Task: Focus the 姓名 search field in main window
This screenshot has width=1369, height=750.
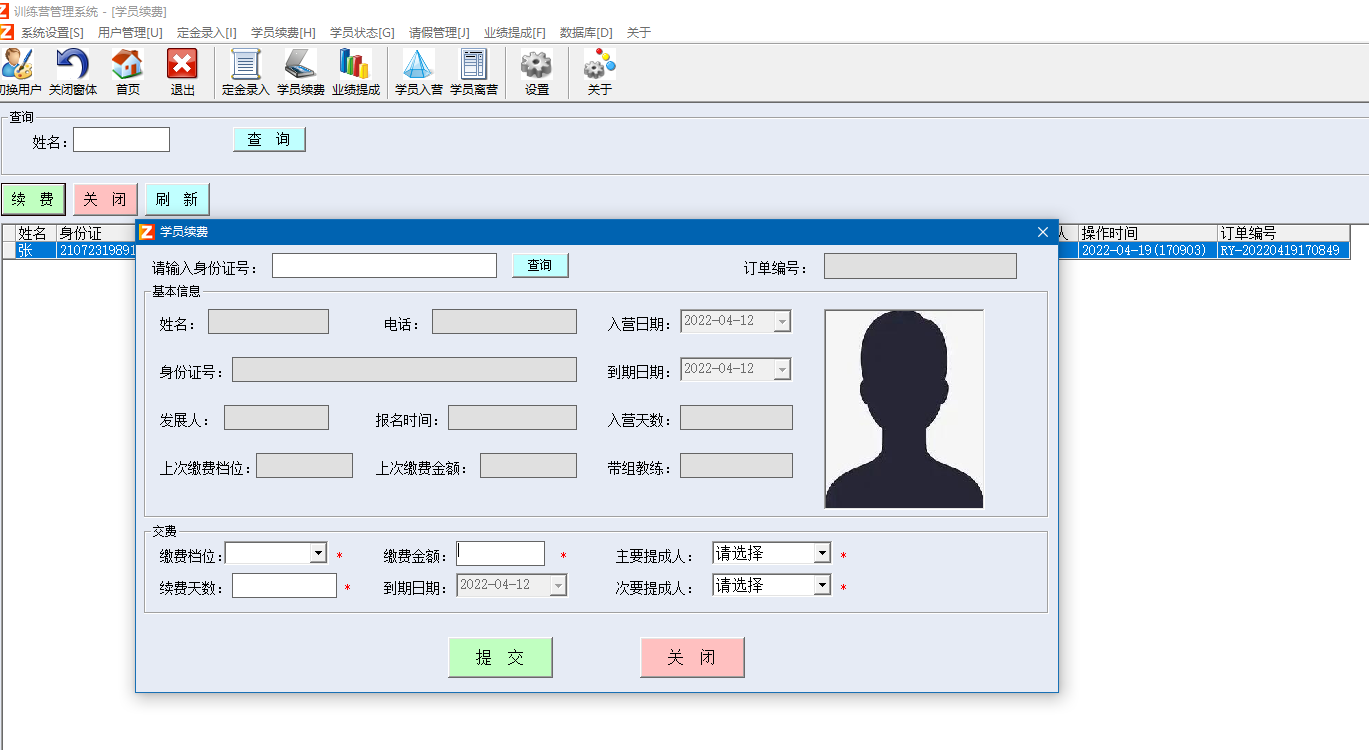Action: 121,140
